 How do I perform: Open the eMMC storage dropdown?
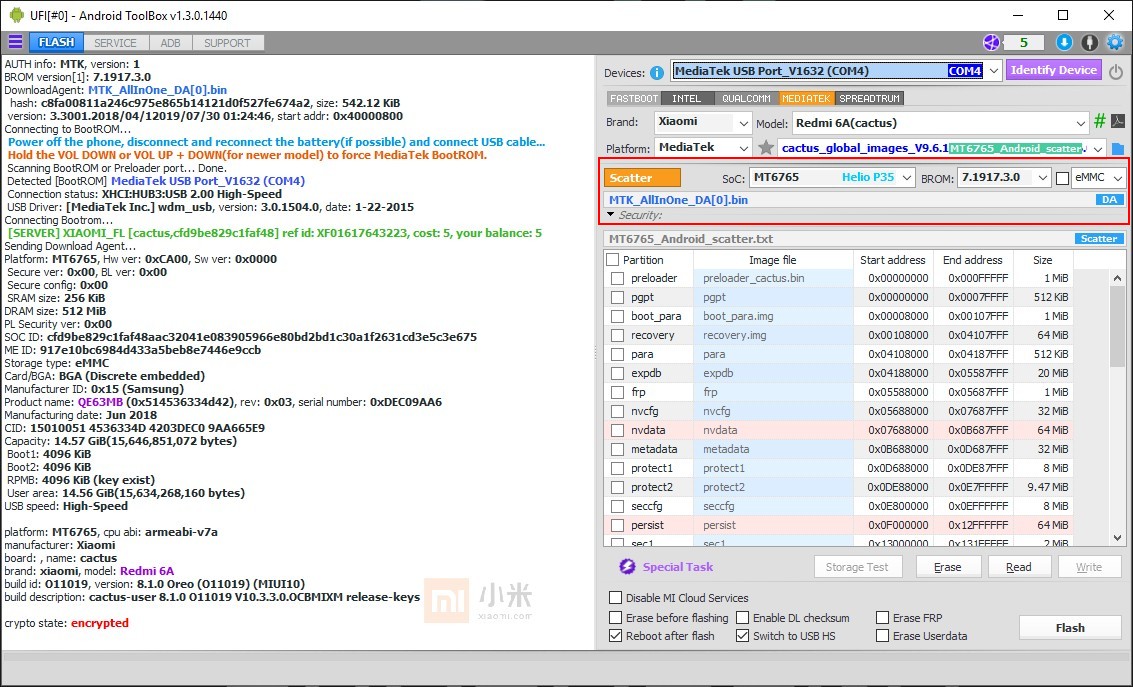1117,178
